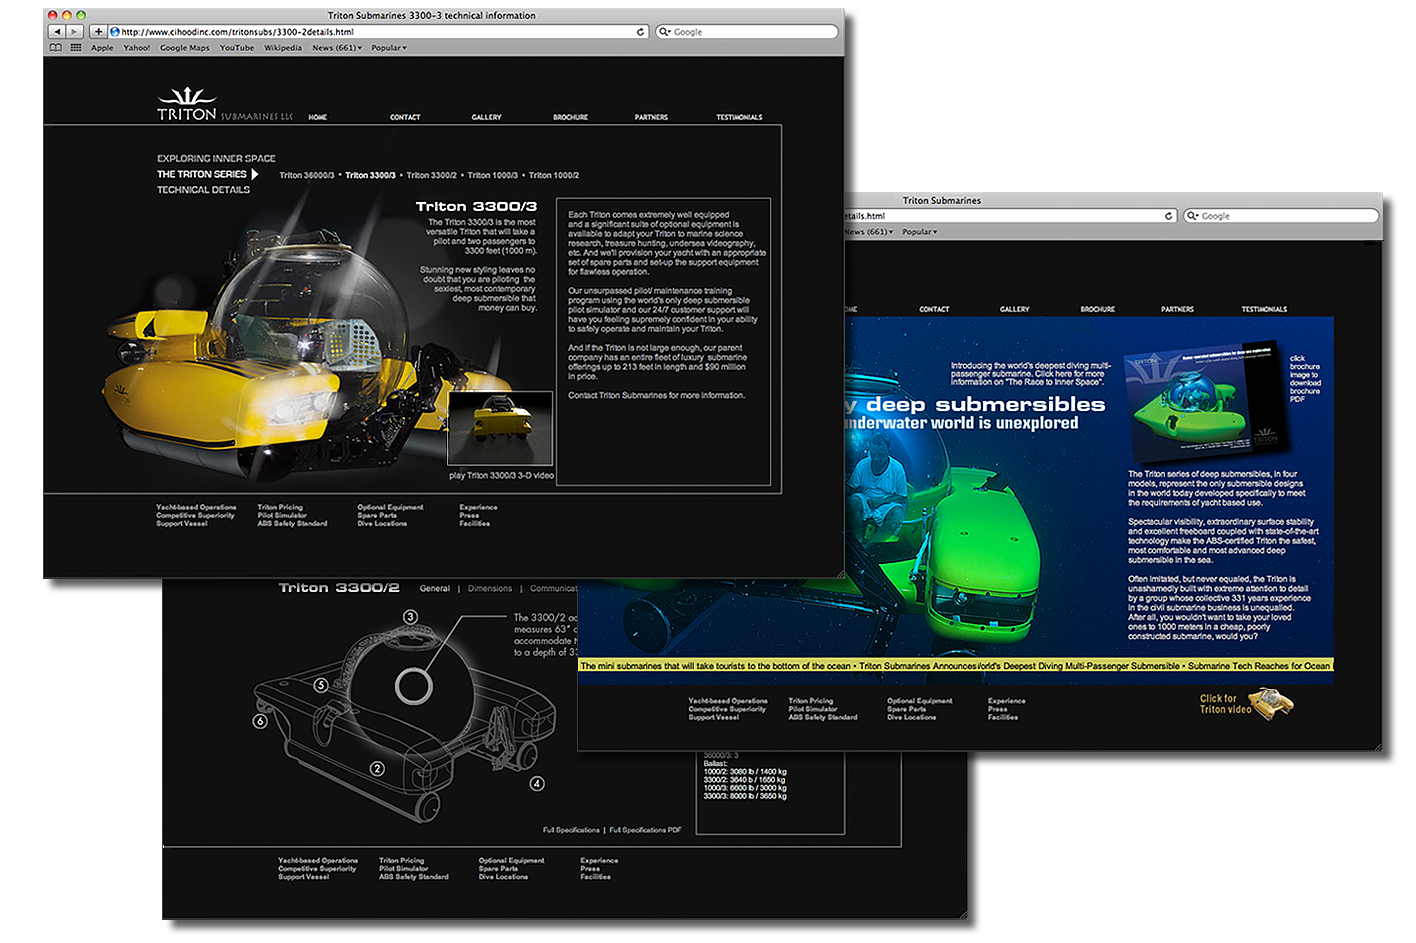Click the Triton Submarines trident logo
Image resolution: width=1416 pixels, height=943 pixels.
(x=187, y=104)
